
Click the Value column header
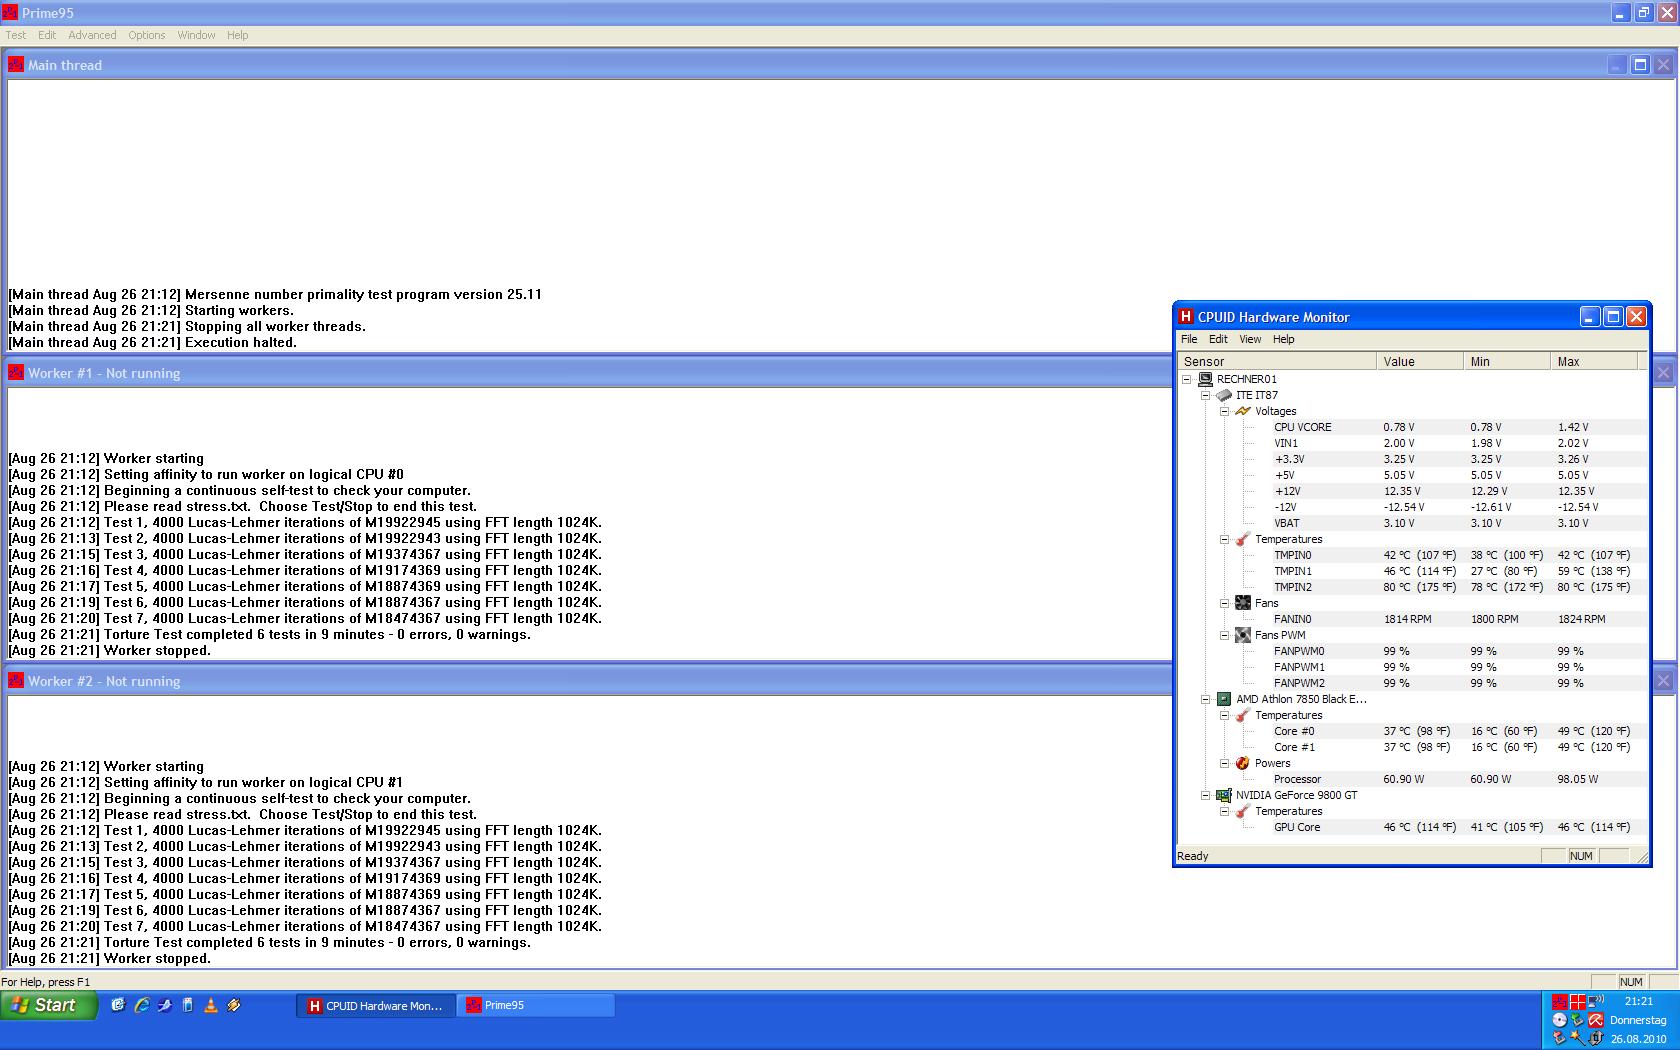1420,361
